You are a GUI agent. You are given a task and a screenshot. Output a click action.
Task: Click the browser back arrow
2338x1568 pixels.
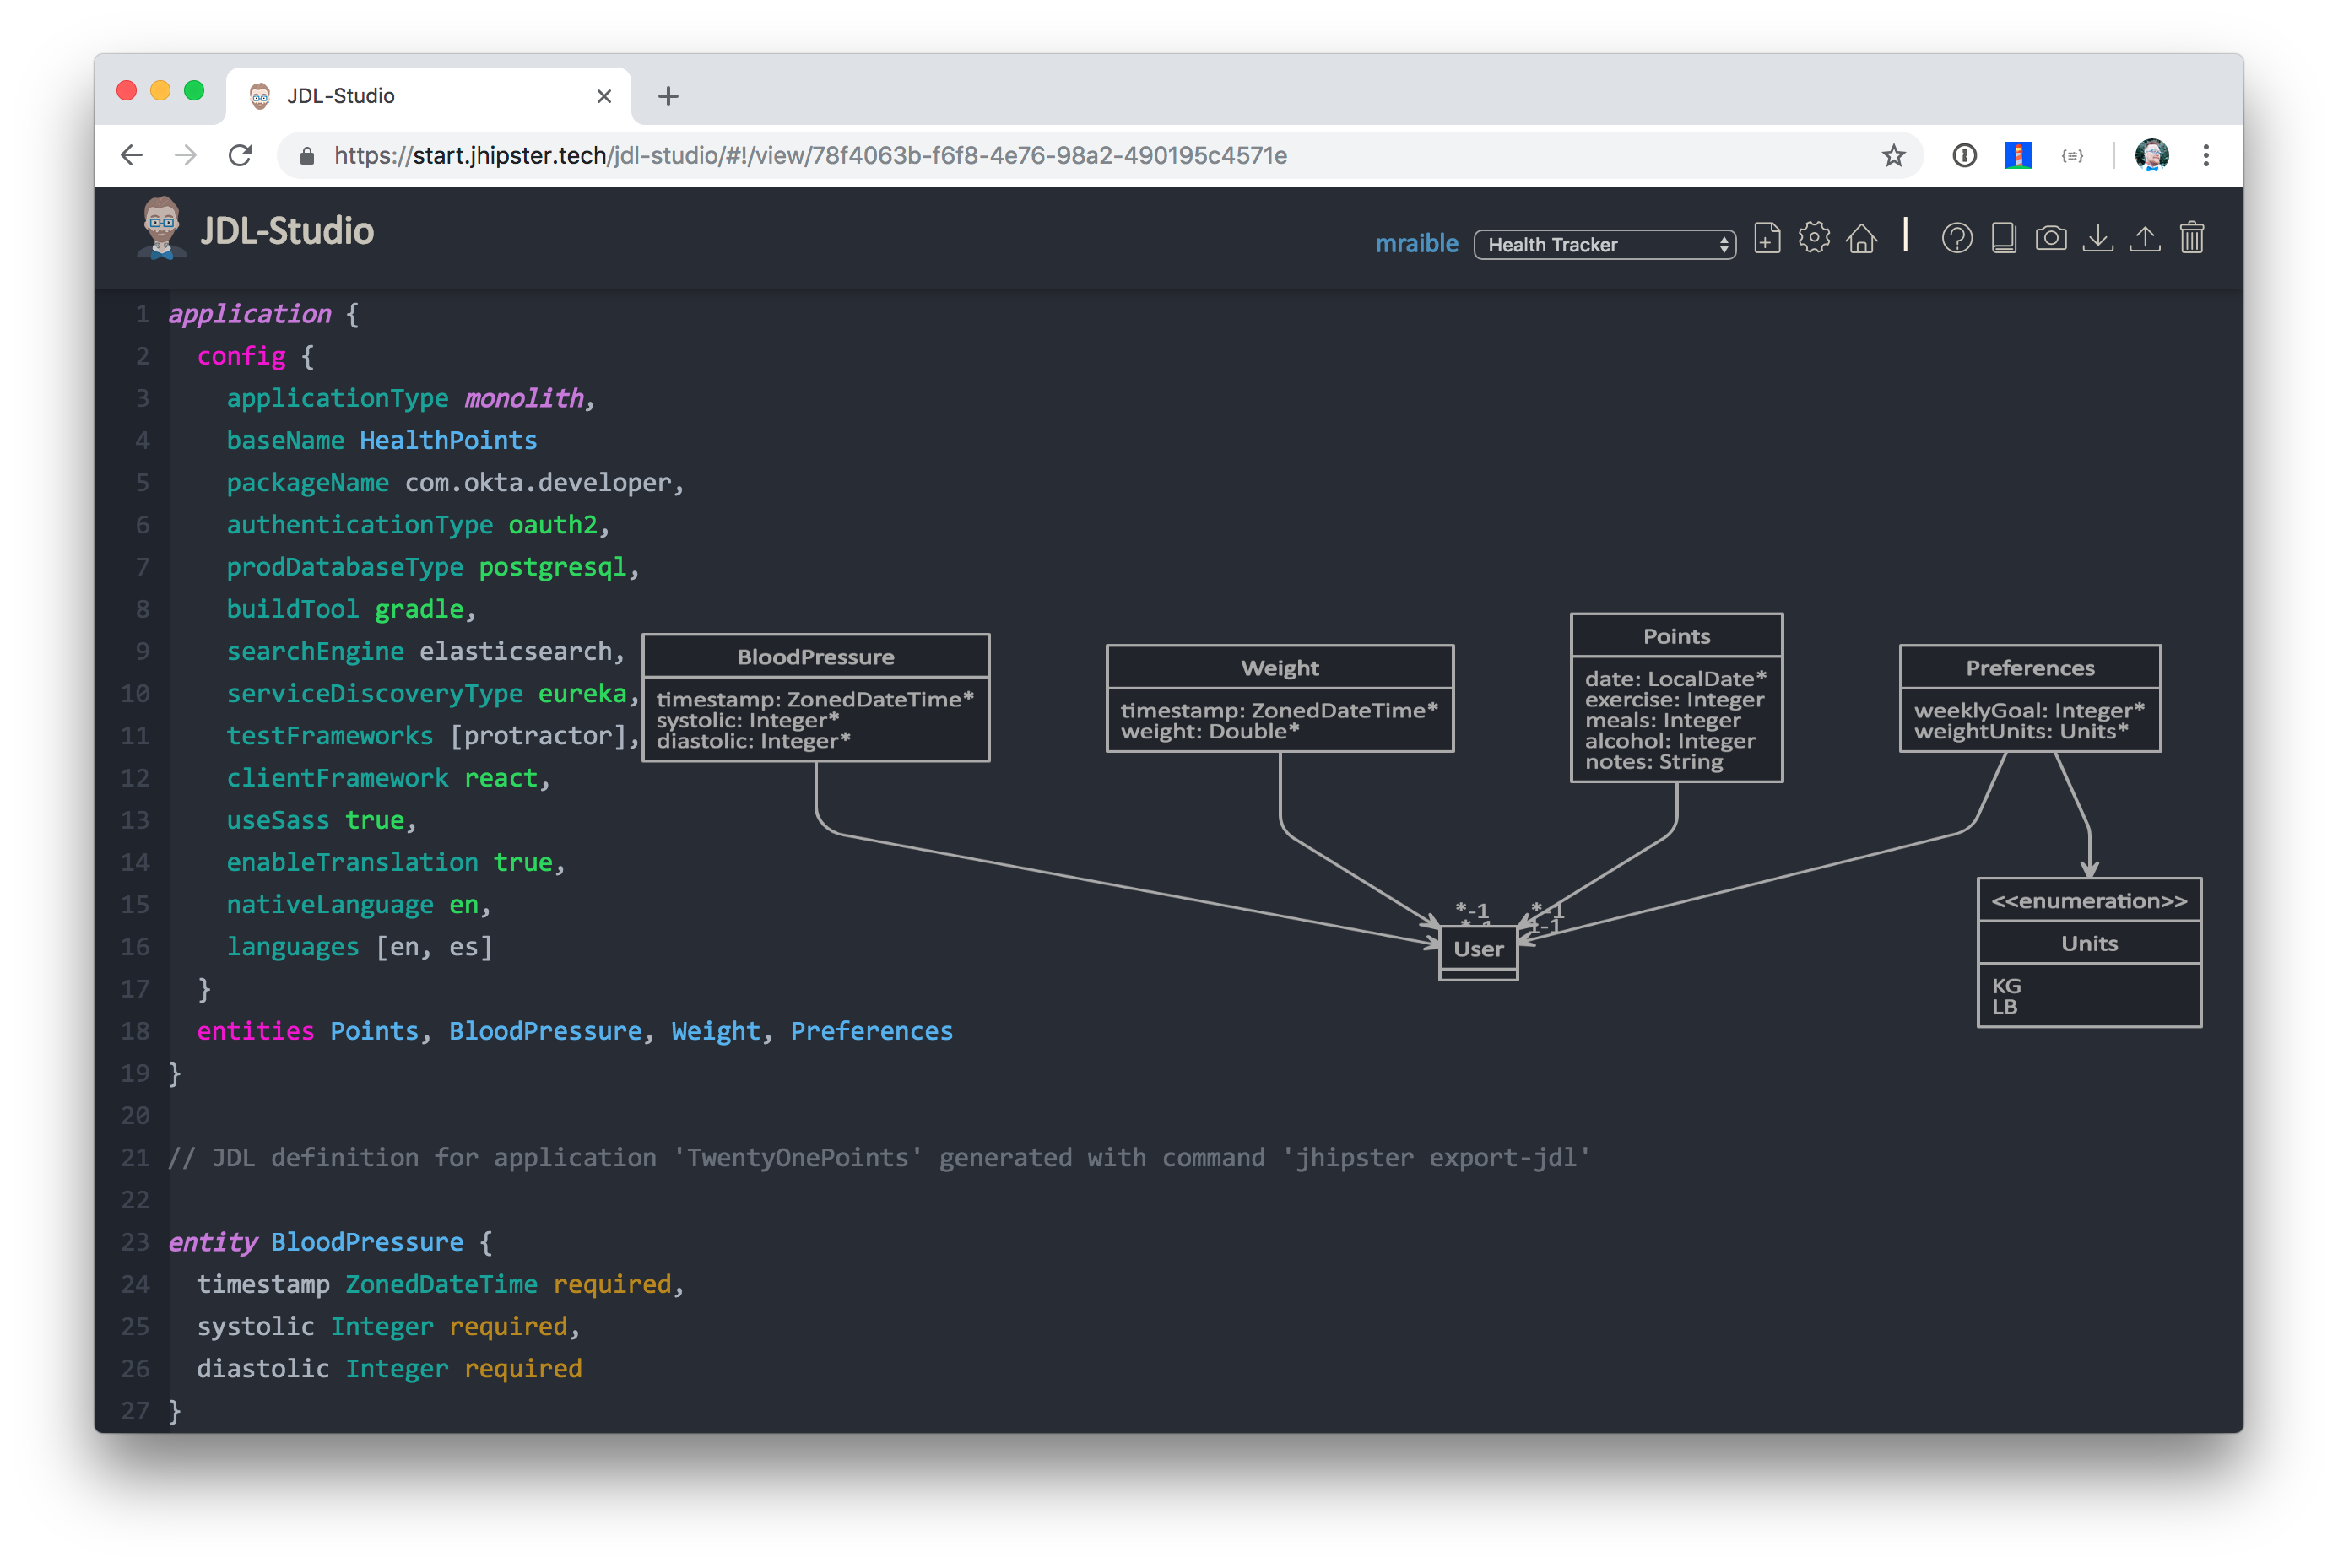[x=132, y=155]
